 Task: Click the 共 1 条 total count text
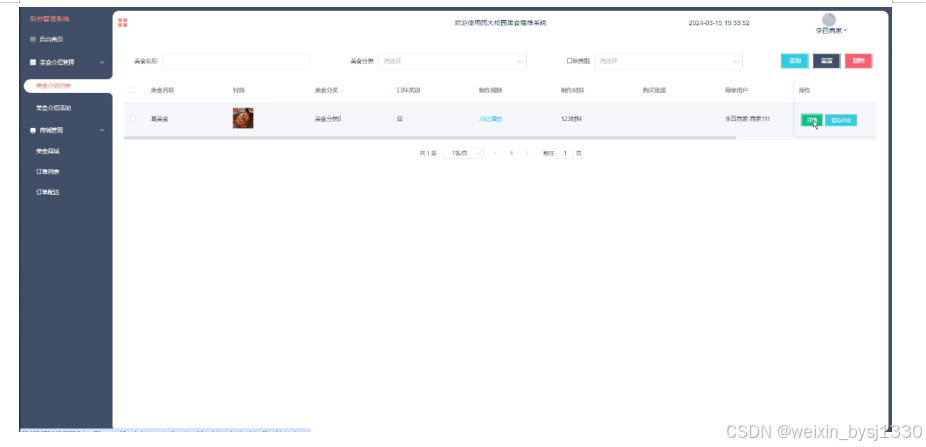coord(428,153)
